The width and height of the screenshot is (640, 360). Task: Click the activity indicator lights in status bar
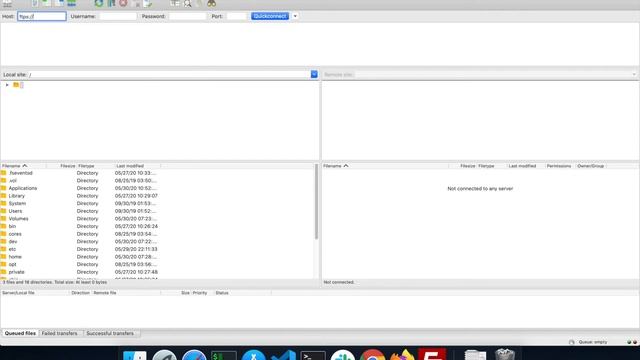tap(632, 342)
